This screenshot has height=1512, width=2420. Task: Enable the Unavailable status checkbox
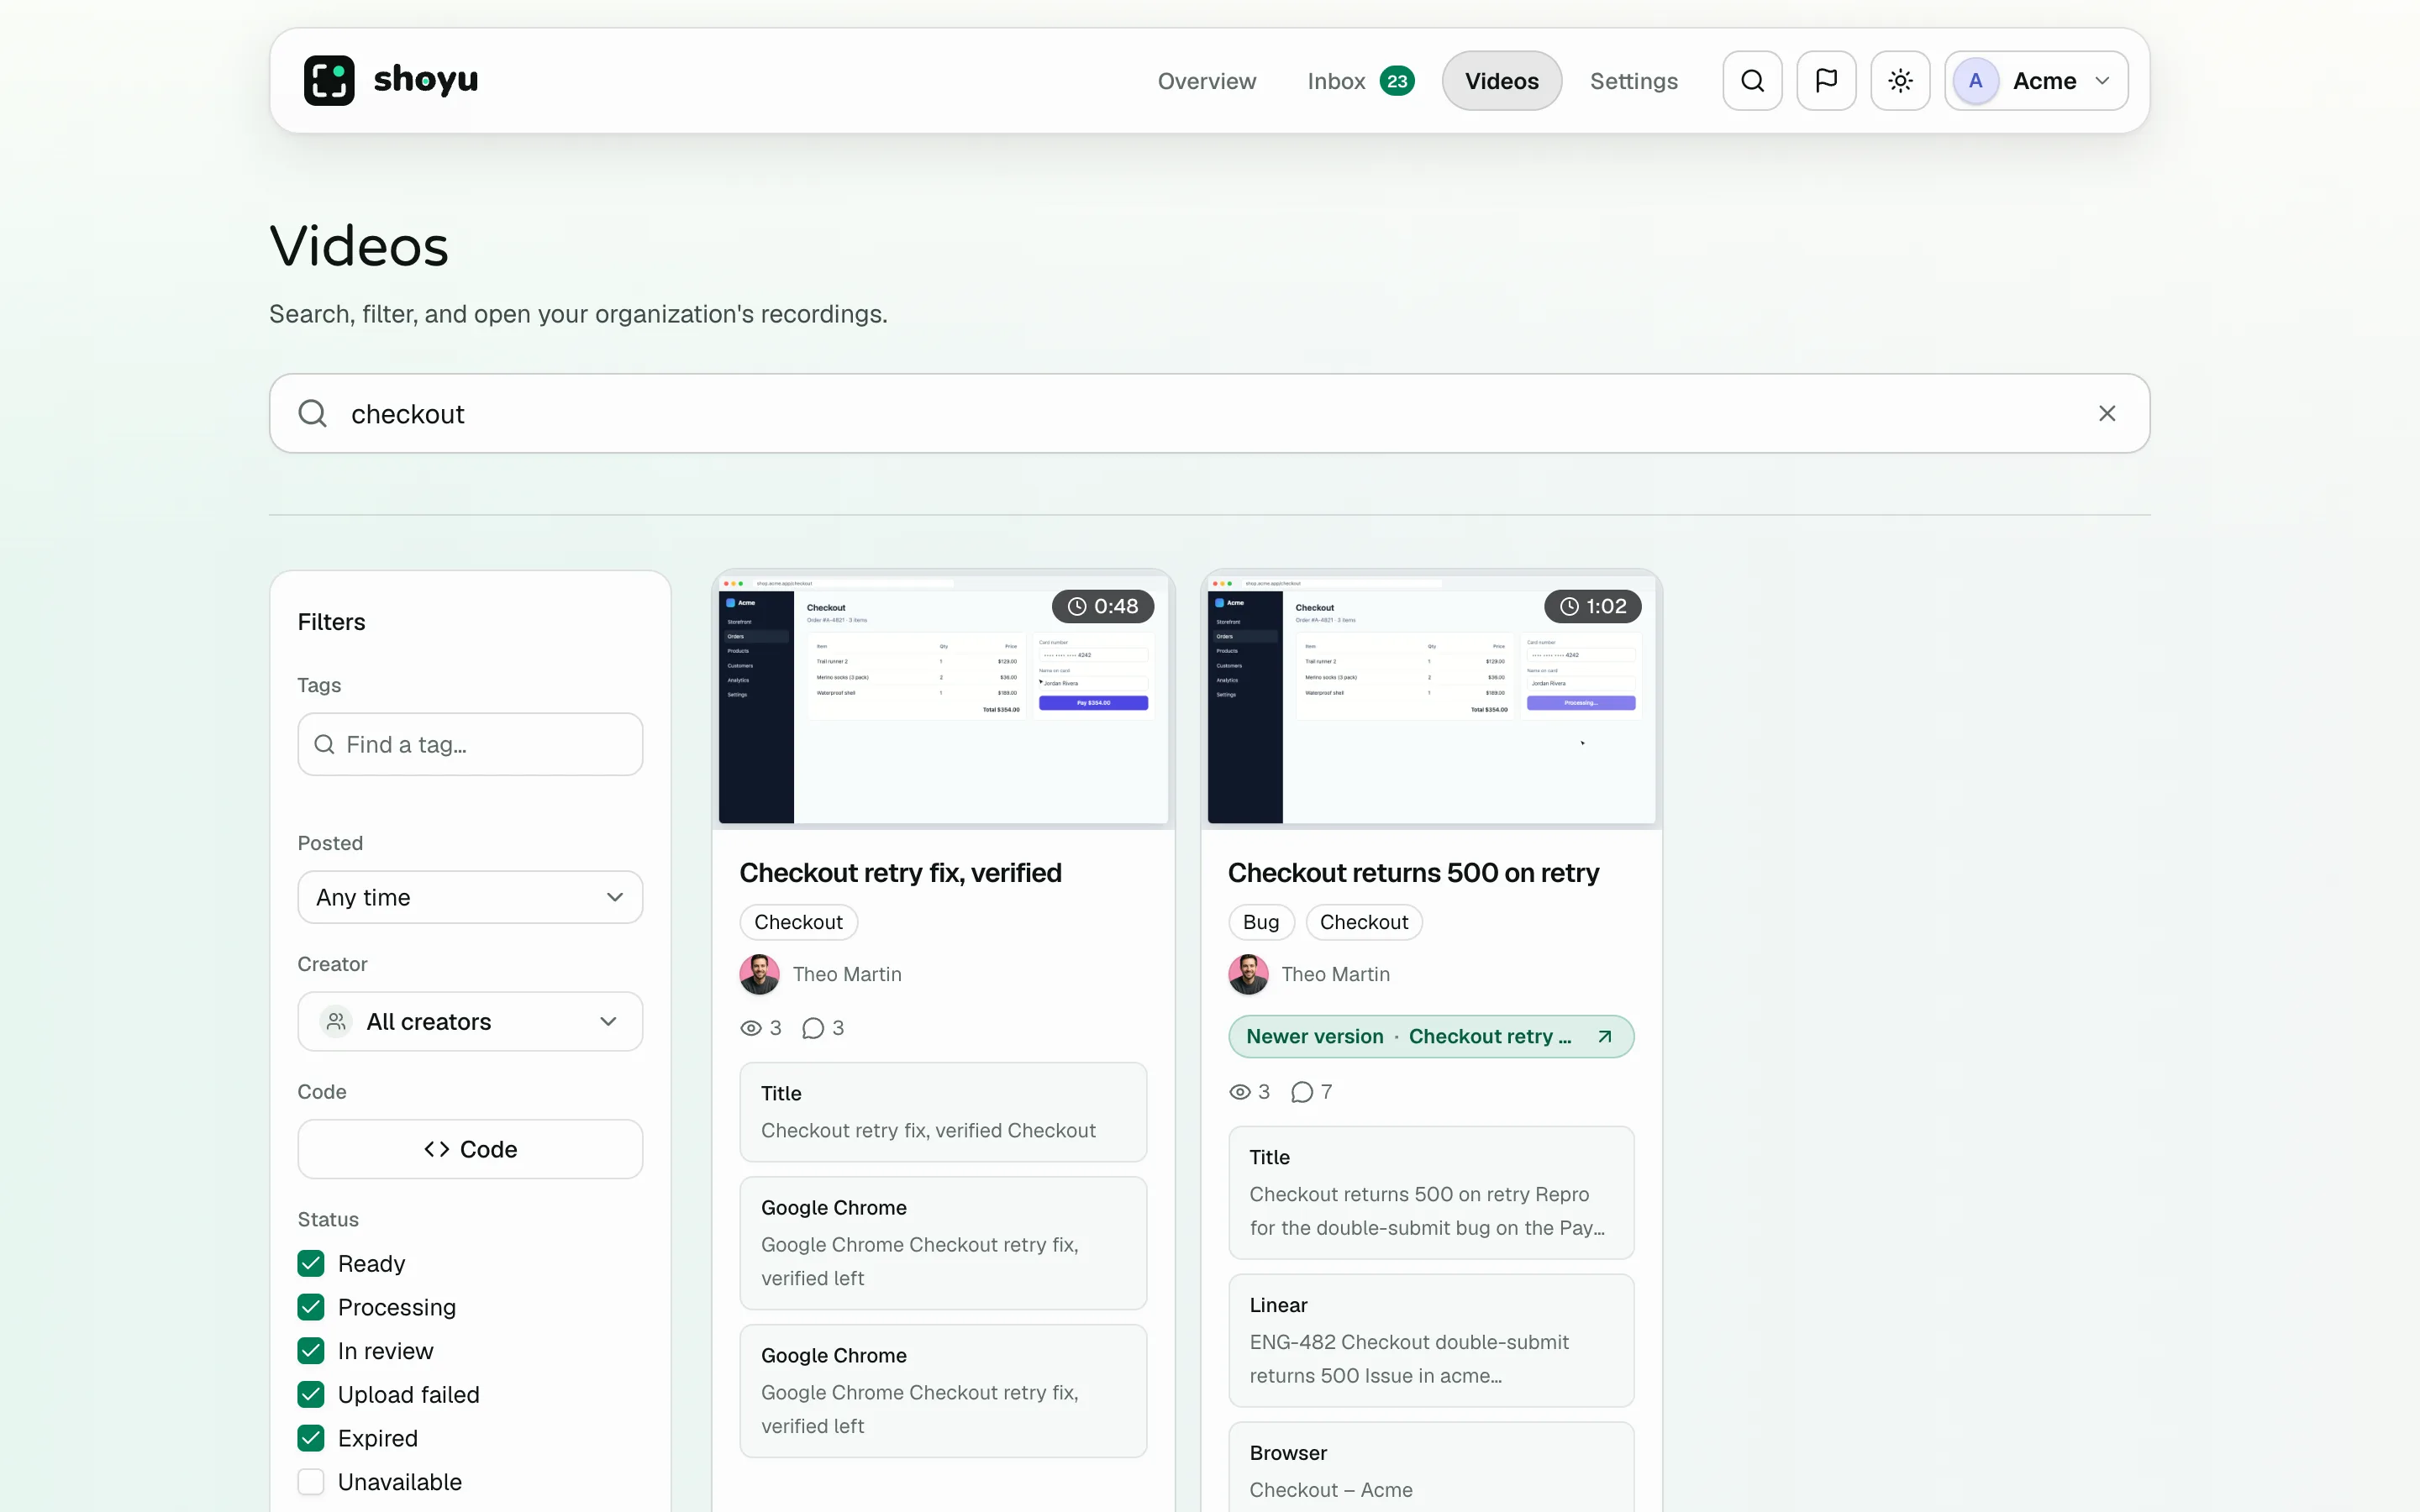coord(311,1482)
